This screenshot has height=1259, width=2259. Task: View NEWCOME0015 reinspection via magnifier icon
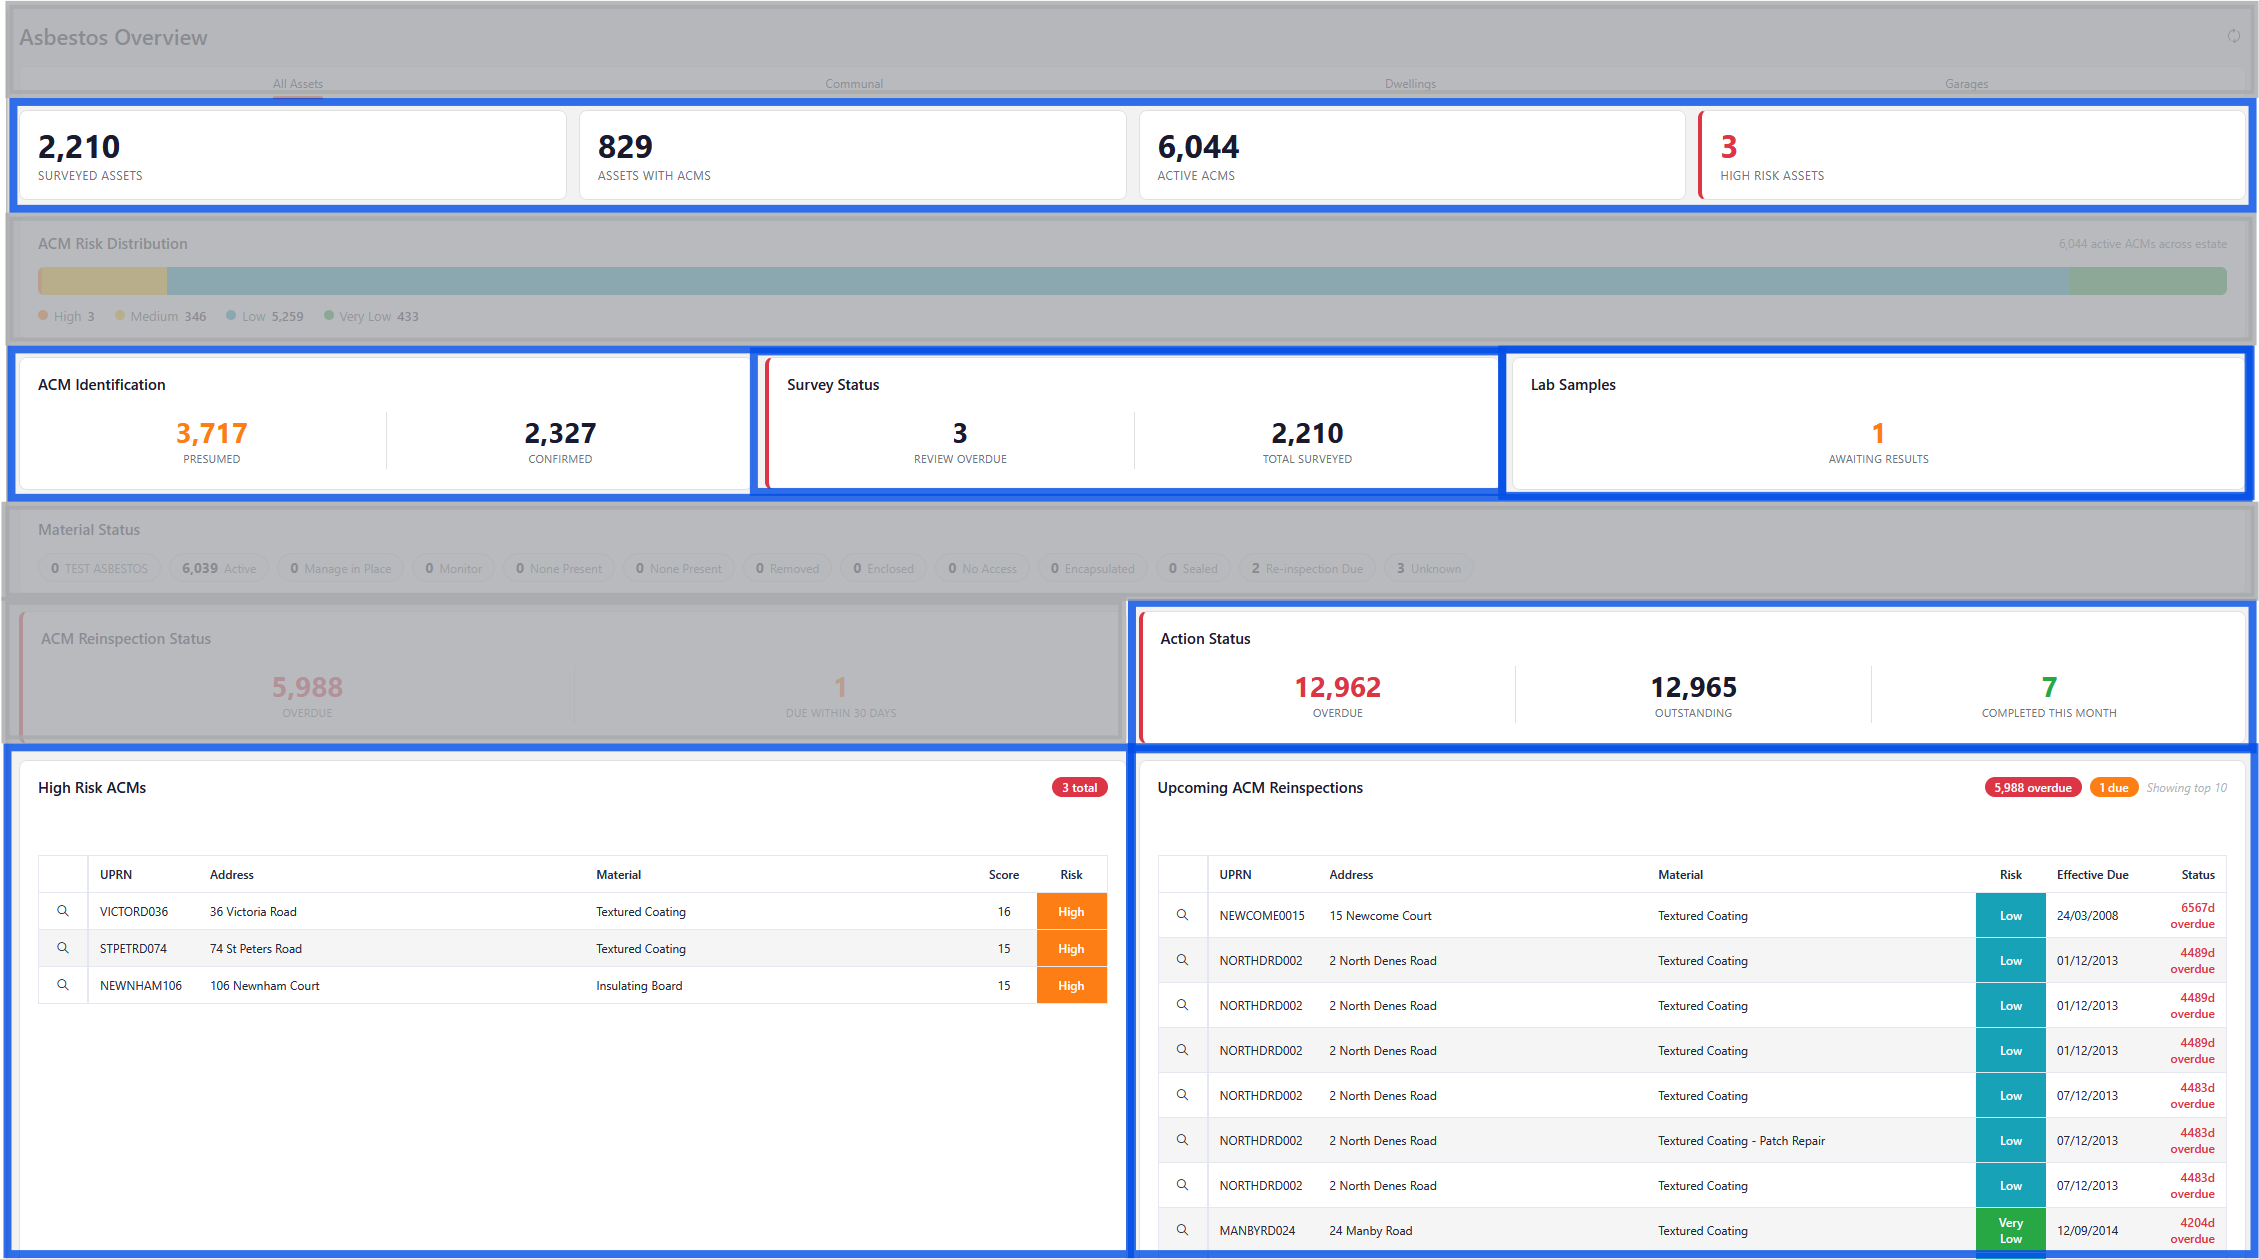point(1182,915)
